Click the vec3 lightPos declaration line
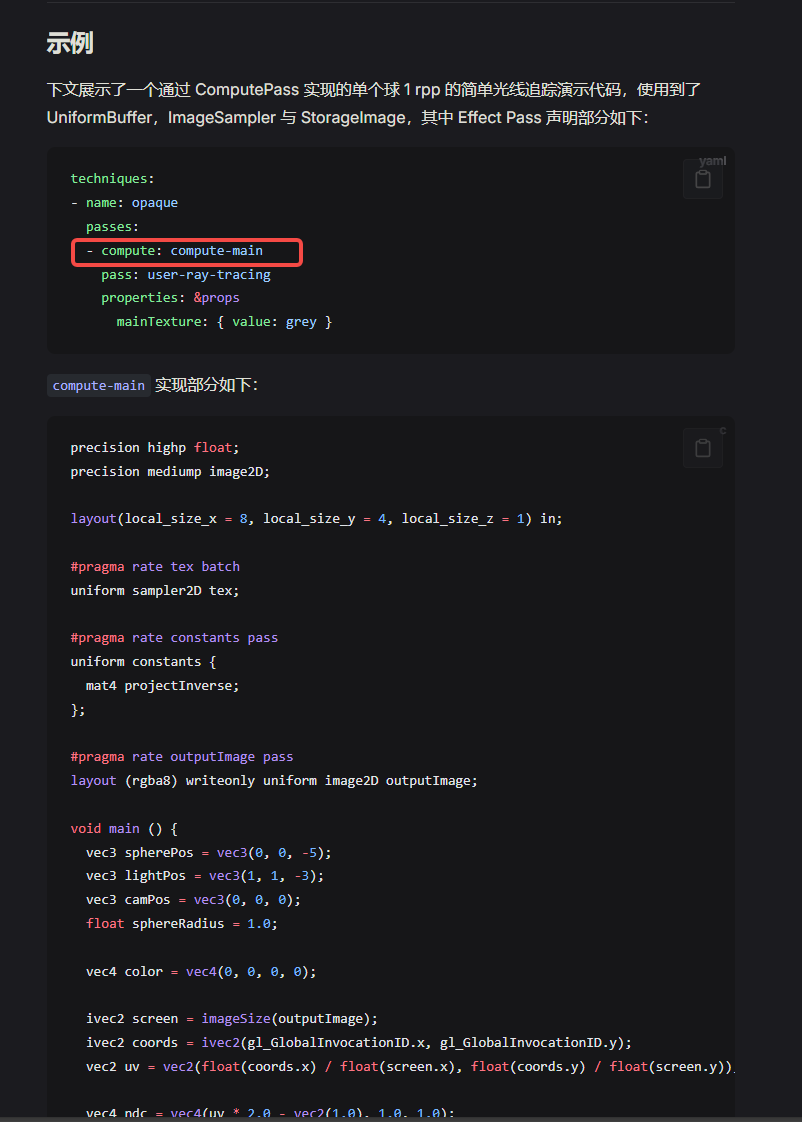 pyautogui.click(x=204, y=875)
